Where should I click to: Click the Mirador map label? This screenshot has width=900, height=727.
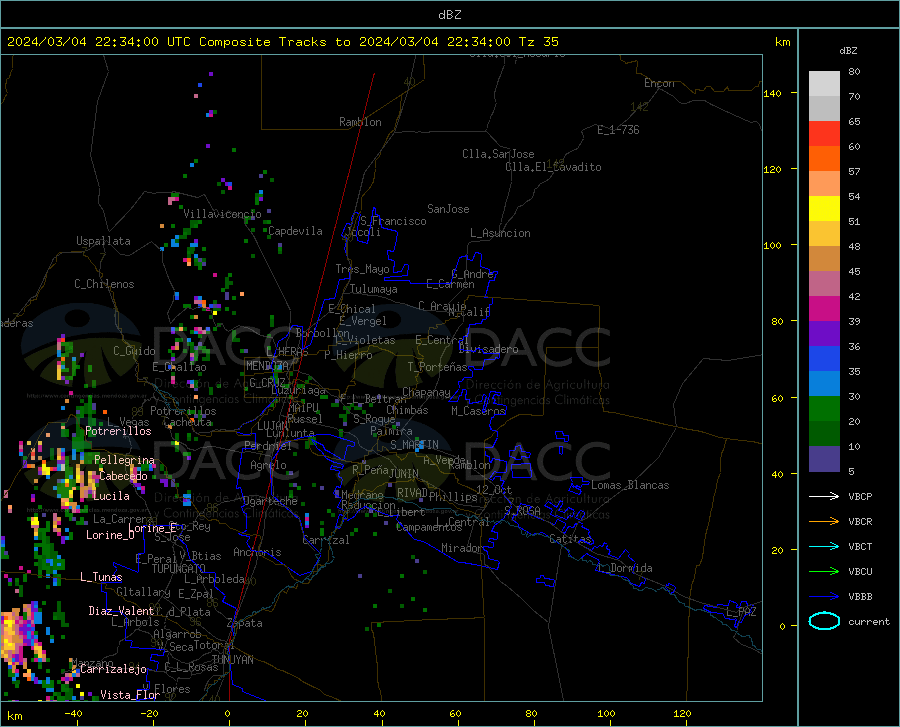[x=461, y=548]
